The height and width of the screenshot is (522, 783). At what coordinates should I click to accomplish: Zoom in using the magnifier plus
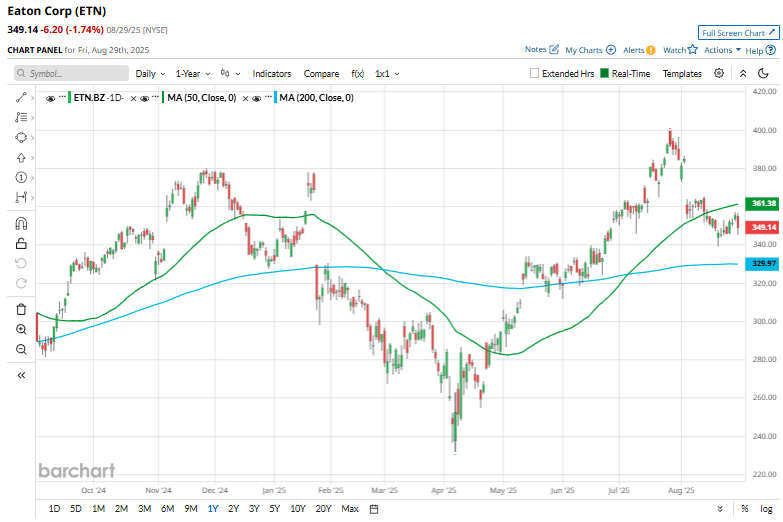(x=21, y=329)
